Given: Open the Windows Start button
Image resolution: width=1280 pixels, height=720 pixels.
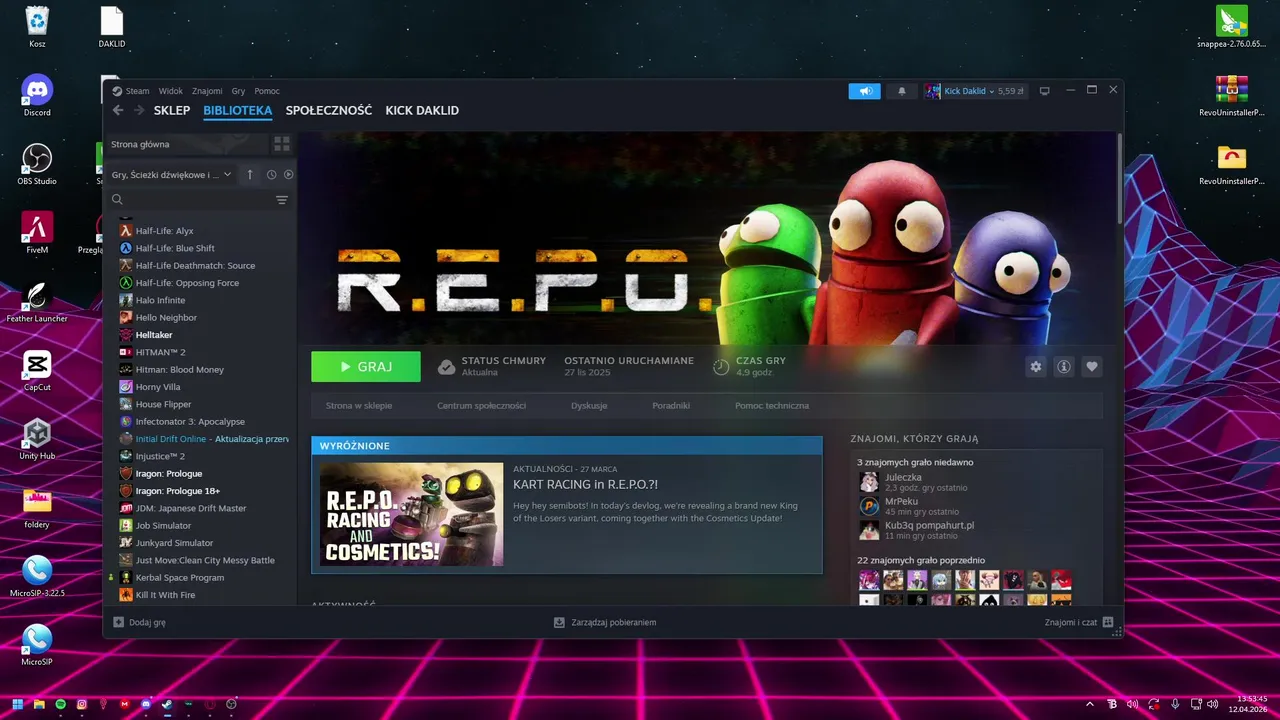Looking at the screenshot, I should tap(18, 704).
